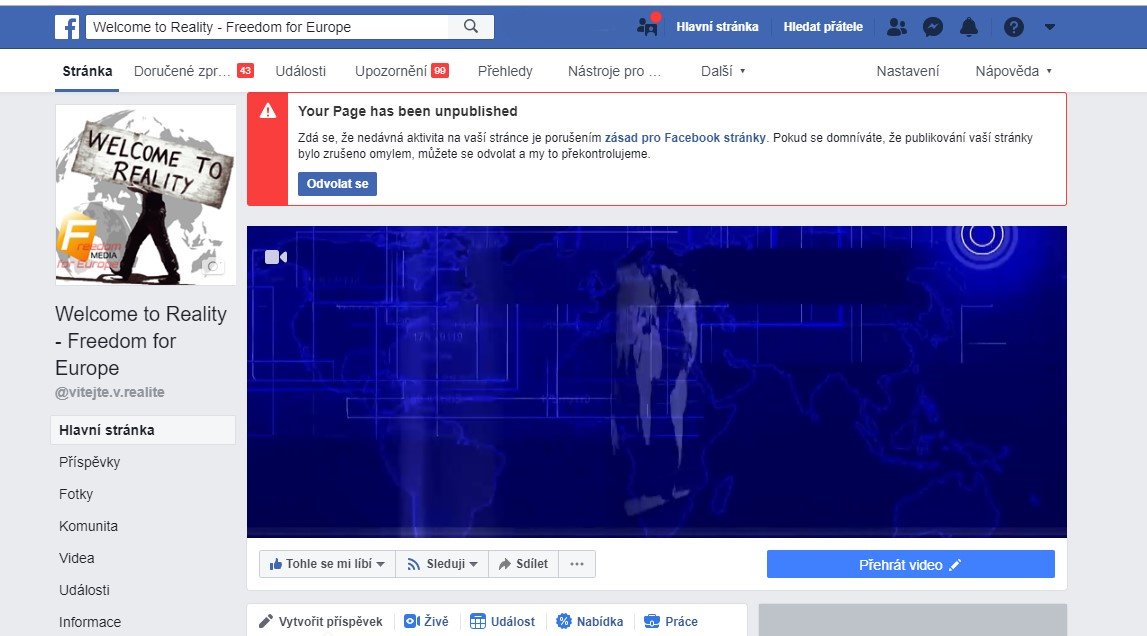Click the Nabídka offer percent icon

[x=563, y=621]
